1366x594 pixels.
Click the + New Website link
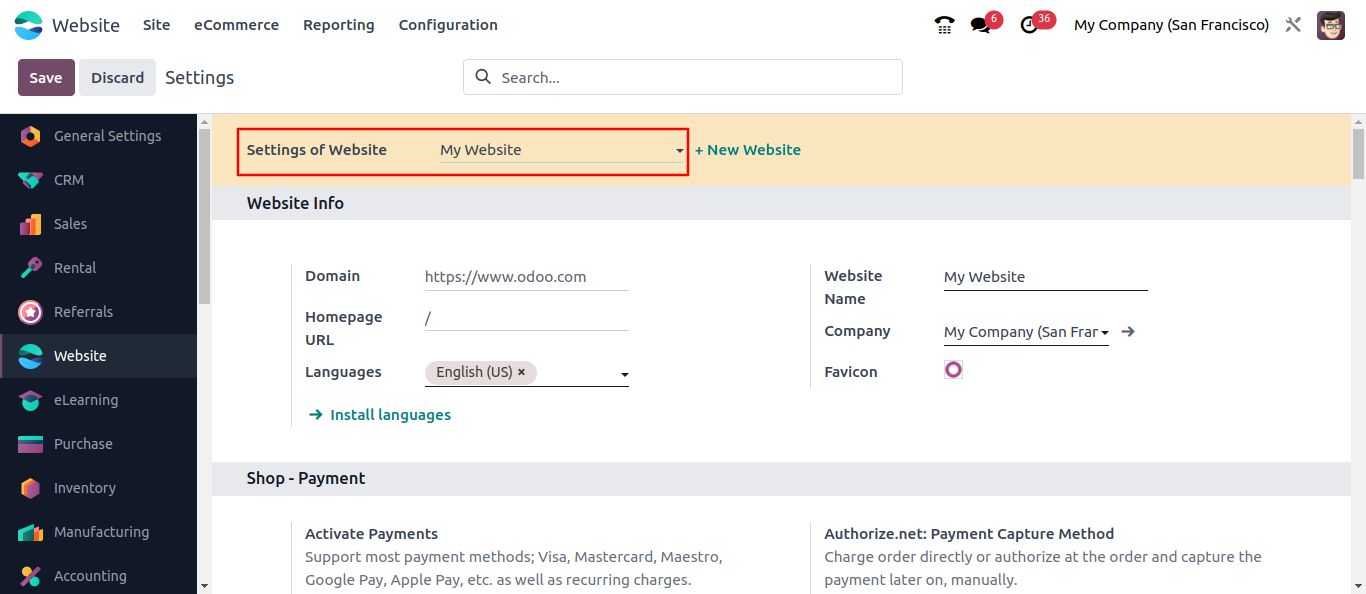tap(748, 150)
